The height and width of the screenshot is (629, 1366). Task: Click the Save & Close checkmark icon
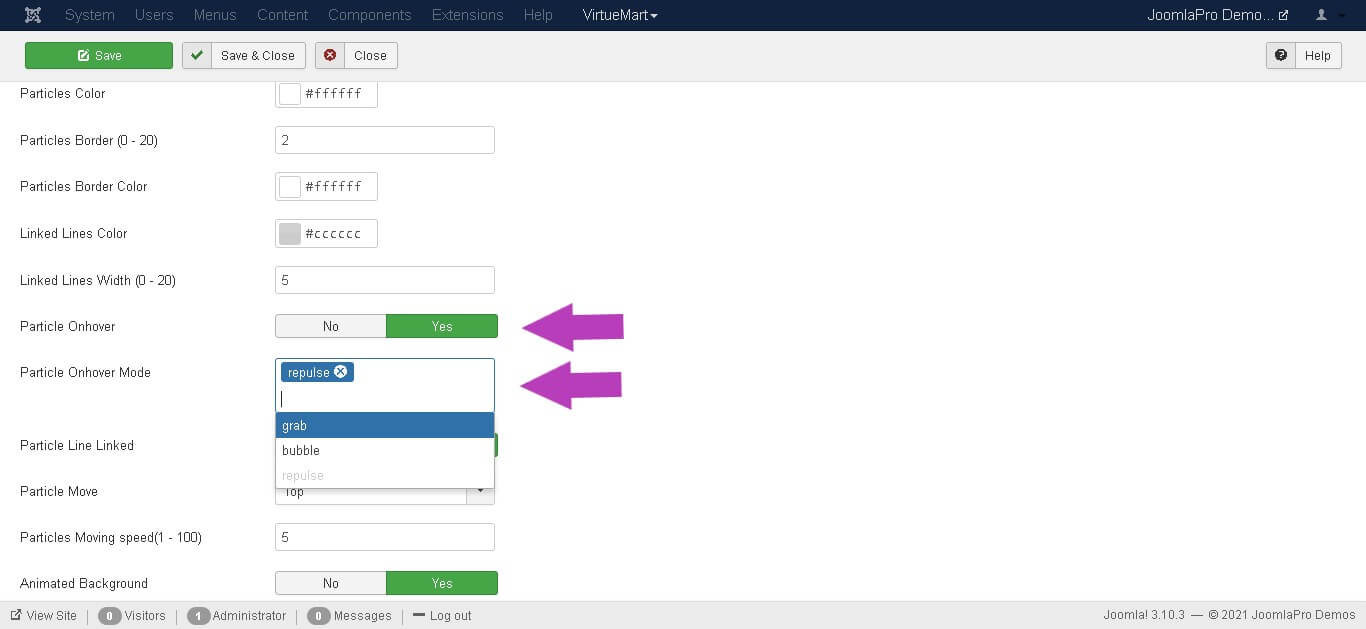point(197,56)
